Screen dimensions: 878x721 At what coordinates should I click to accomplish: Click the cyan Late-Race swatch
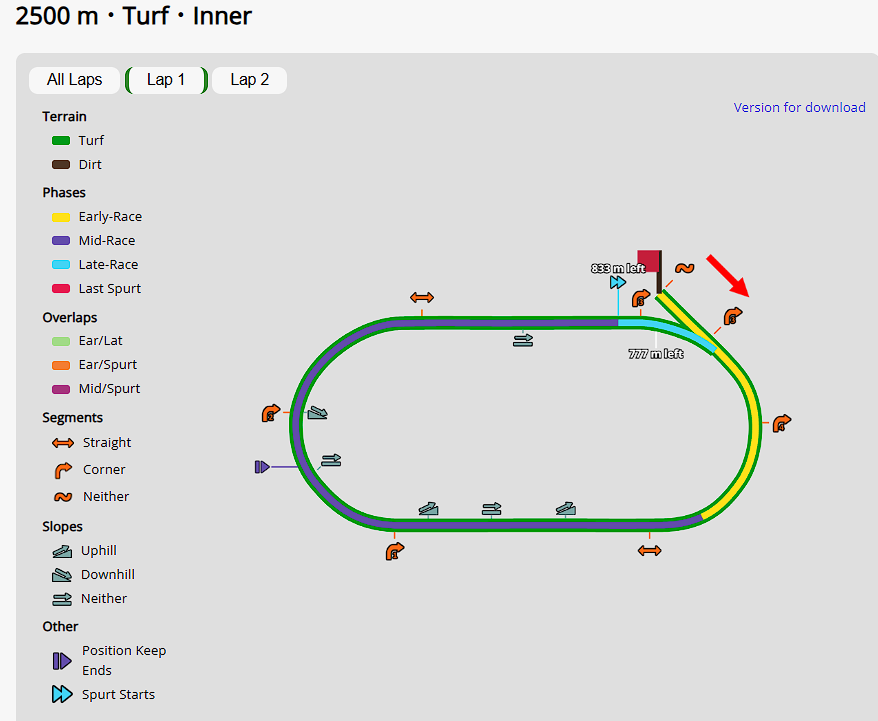pos(61,265)
